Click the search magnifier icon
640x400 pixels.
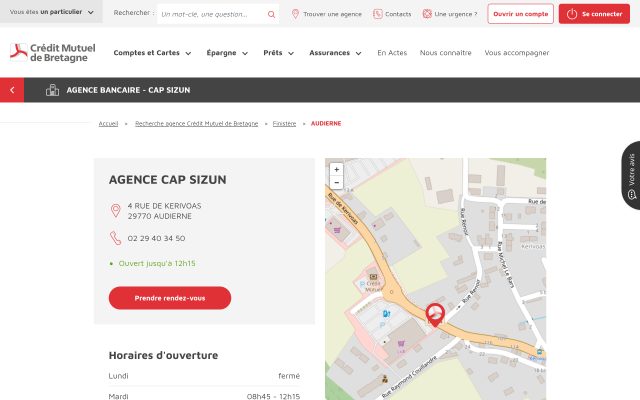(271, 14)
